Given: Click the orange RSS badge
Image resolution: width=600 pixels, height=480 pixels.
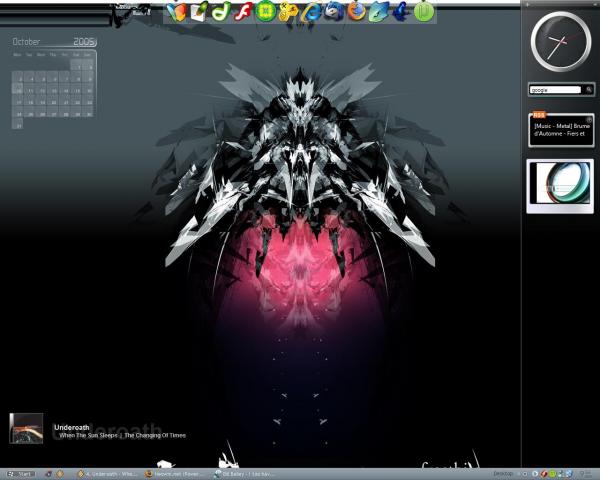Looking at the screenshot, I should click(539, 115).
